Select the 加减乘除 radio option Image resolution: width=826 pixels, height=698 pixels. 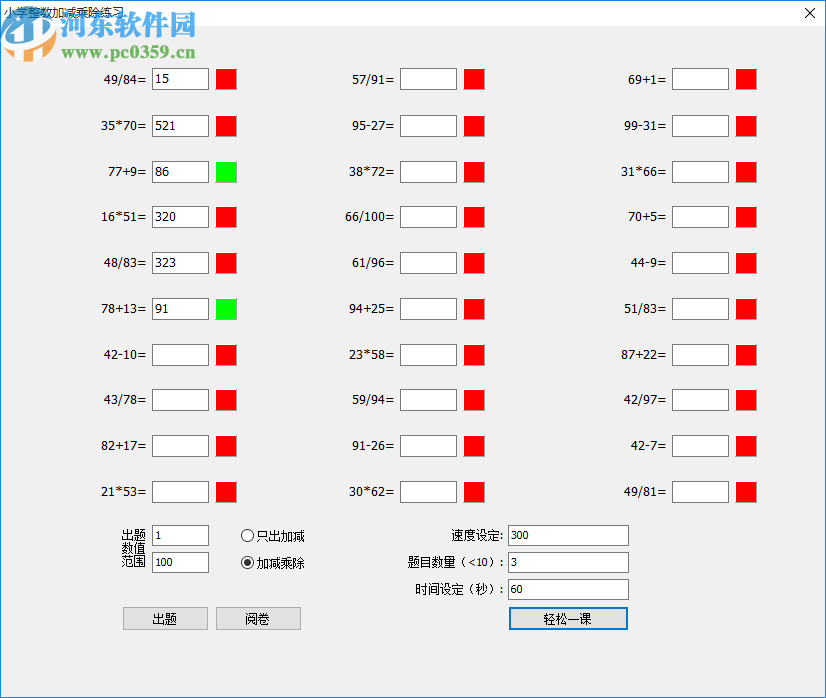247,561
